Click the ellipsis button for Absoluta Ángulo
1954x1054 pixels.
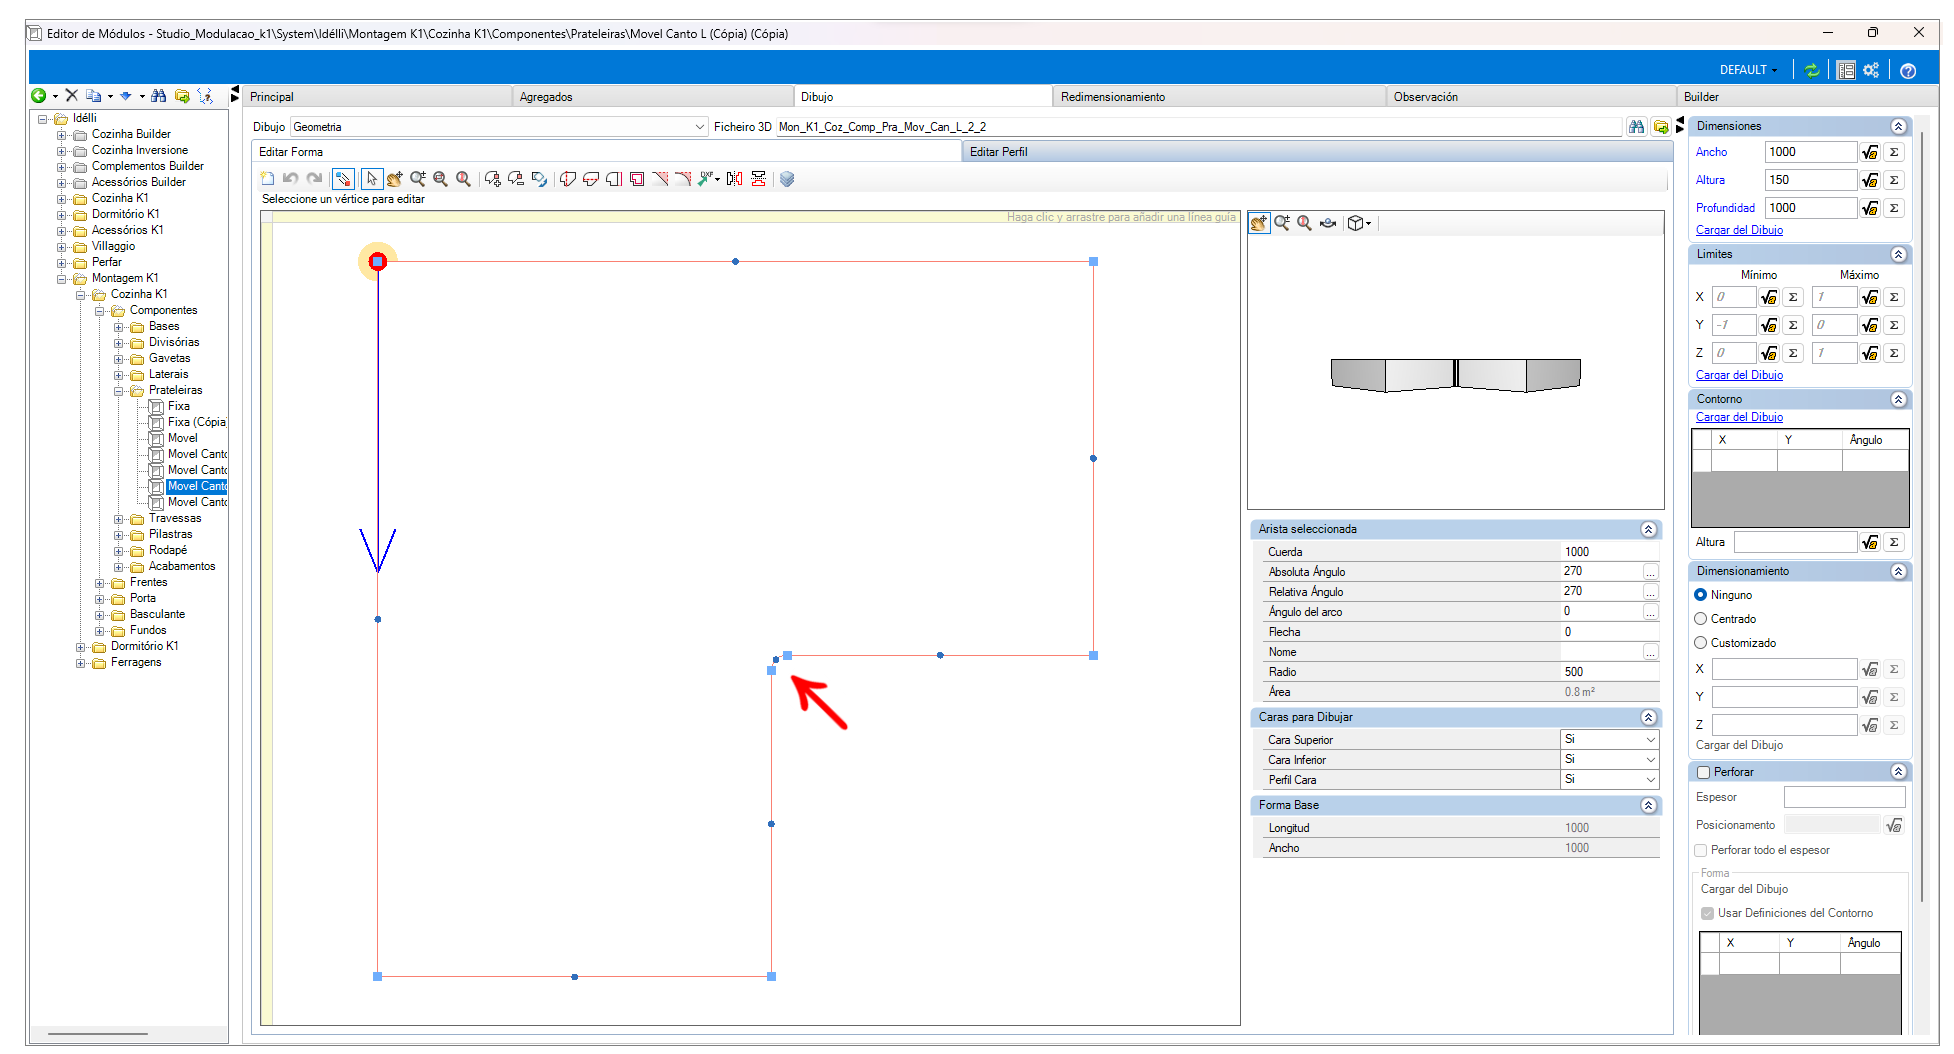tap(1650, 572)
